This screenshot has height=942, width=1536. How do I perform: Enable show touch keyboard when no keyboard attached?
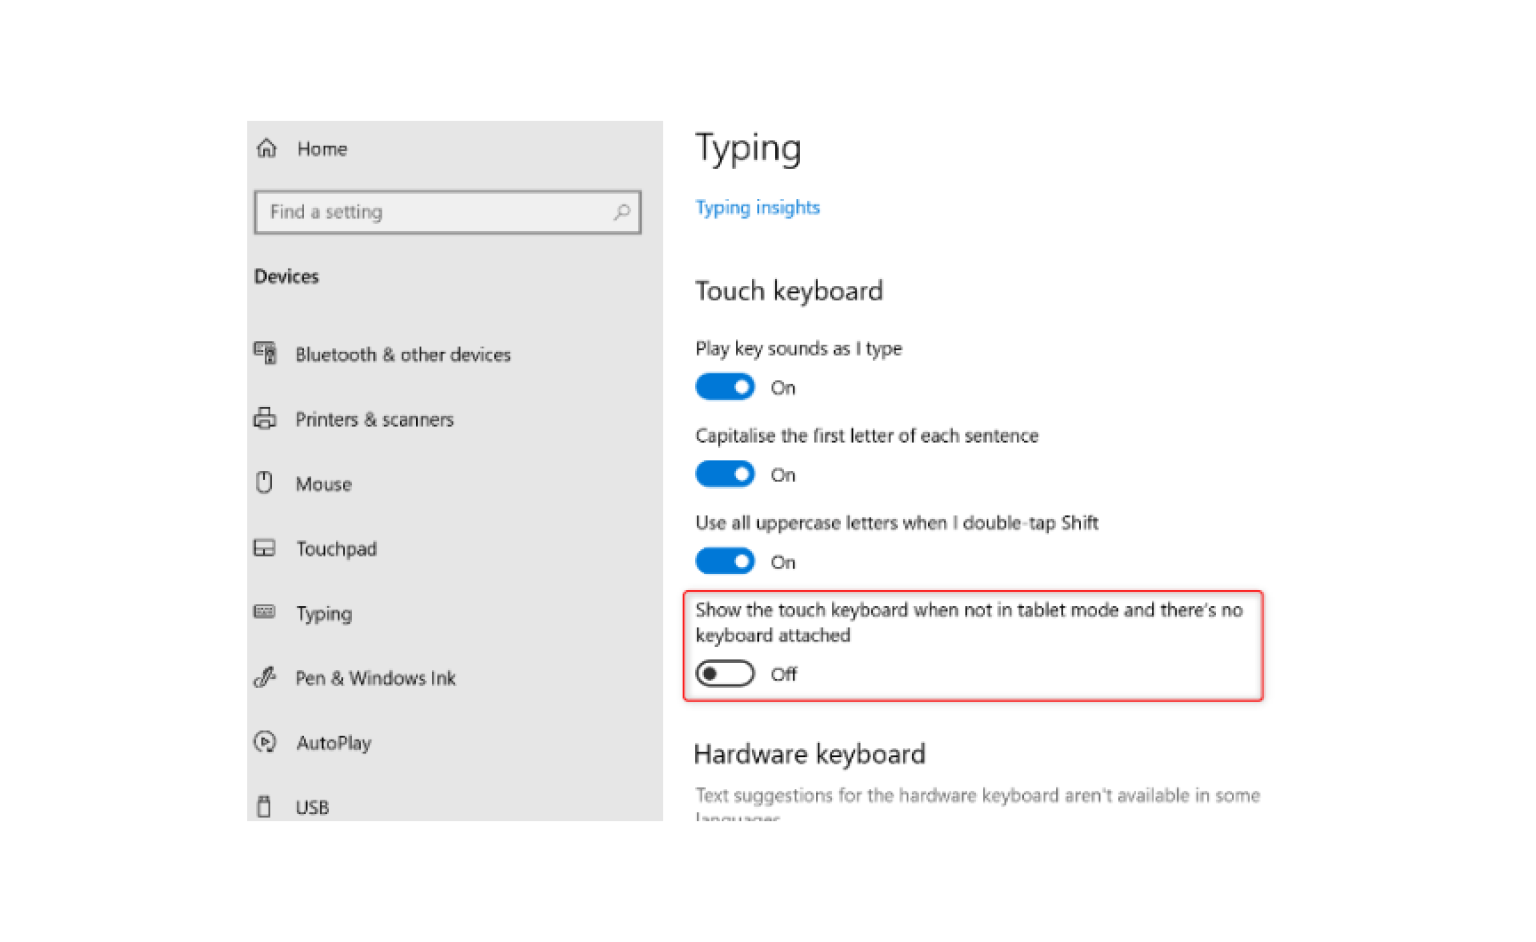tap(725, 673)
